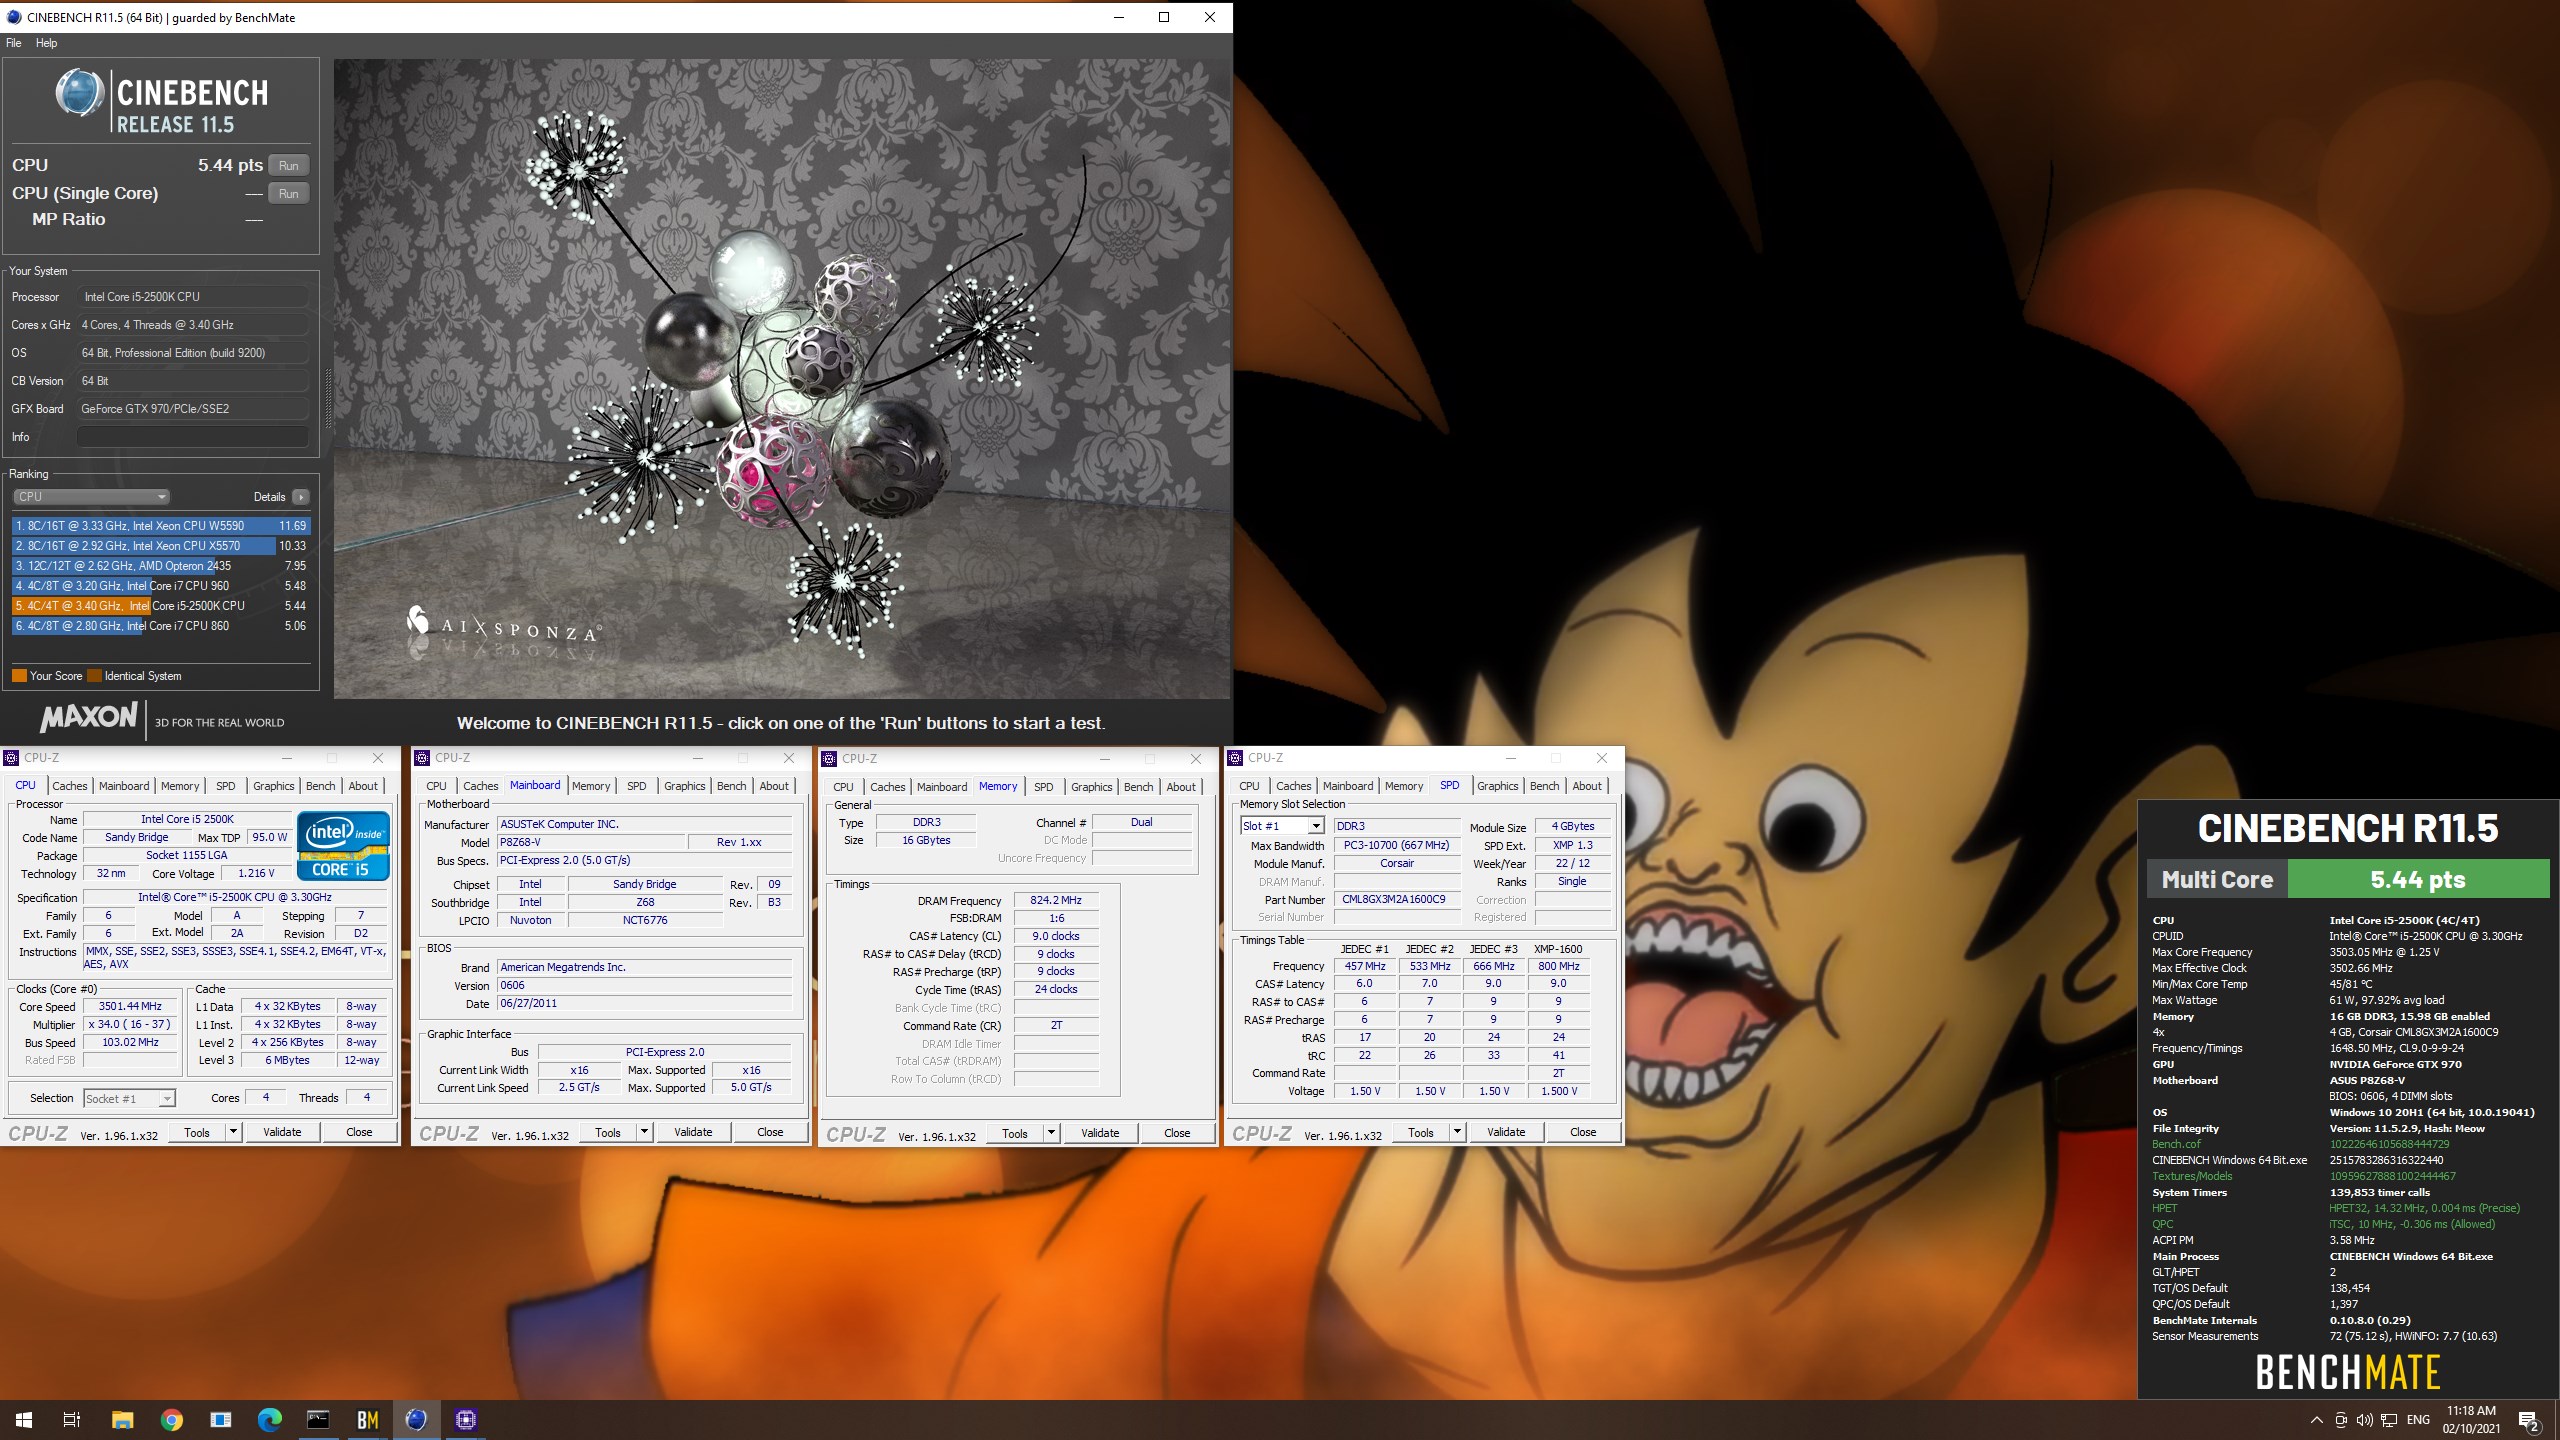Open the Help menu in Cinebench
This screenshot has height=1440, width=2560.
pos(47,43)
